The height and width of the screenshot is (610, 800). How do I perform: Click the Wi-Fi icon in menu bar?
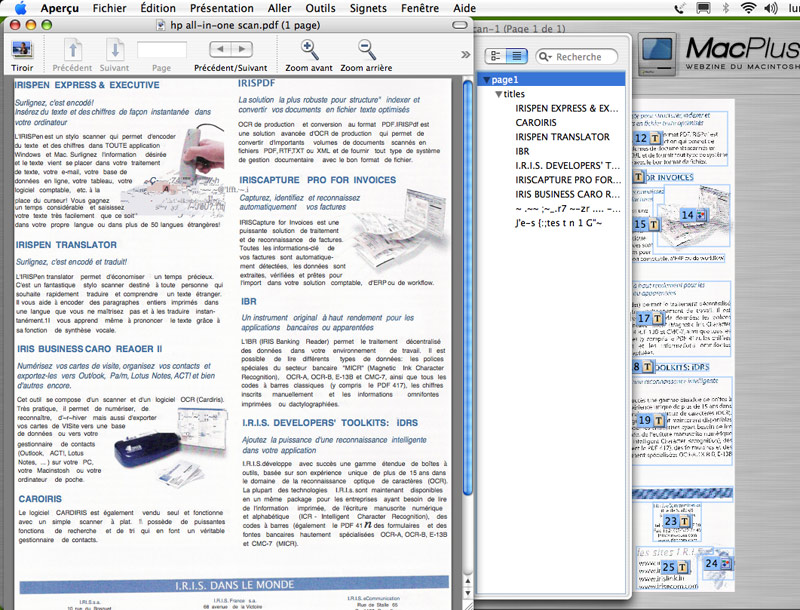[748, 8]
